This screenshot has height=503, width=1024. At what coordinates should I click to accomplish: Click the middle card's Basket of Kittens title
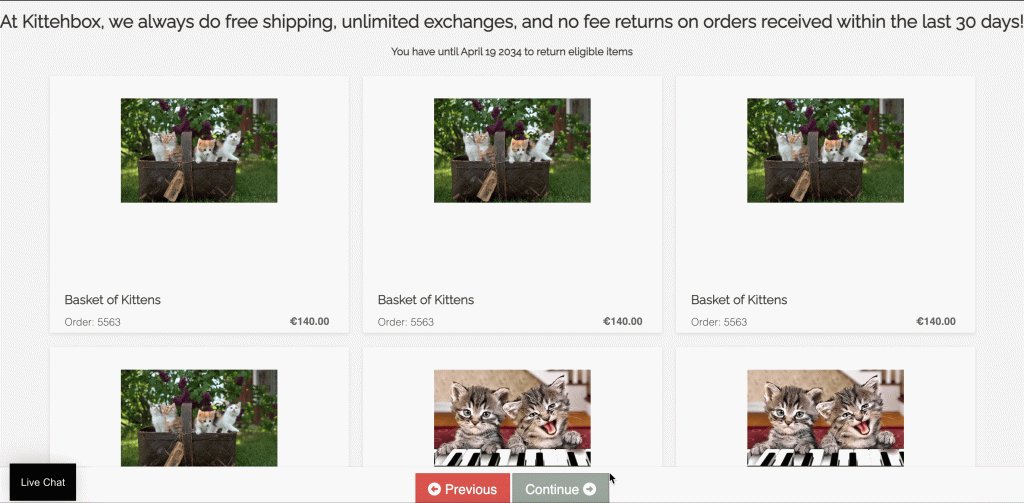[426, 300]
